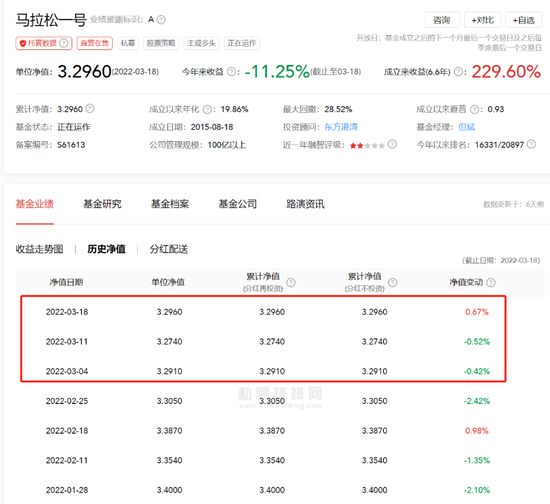This screenshot has width=550, height=504.
Task: Click help icon beside 今年以来排名 value
Action: tap(531, 144)
